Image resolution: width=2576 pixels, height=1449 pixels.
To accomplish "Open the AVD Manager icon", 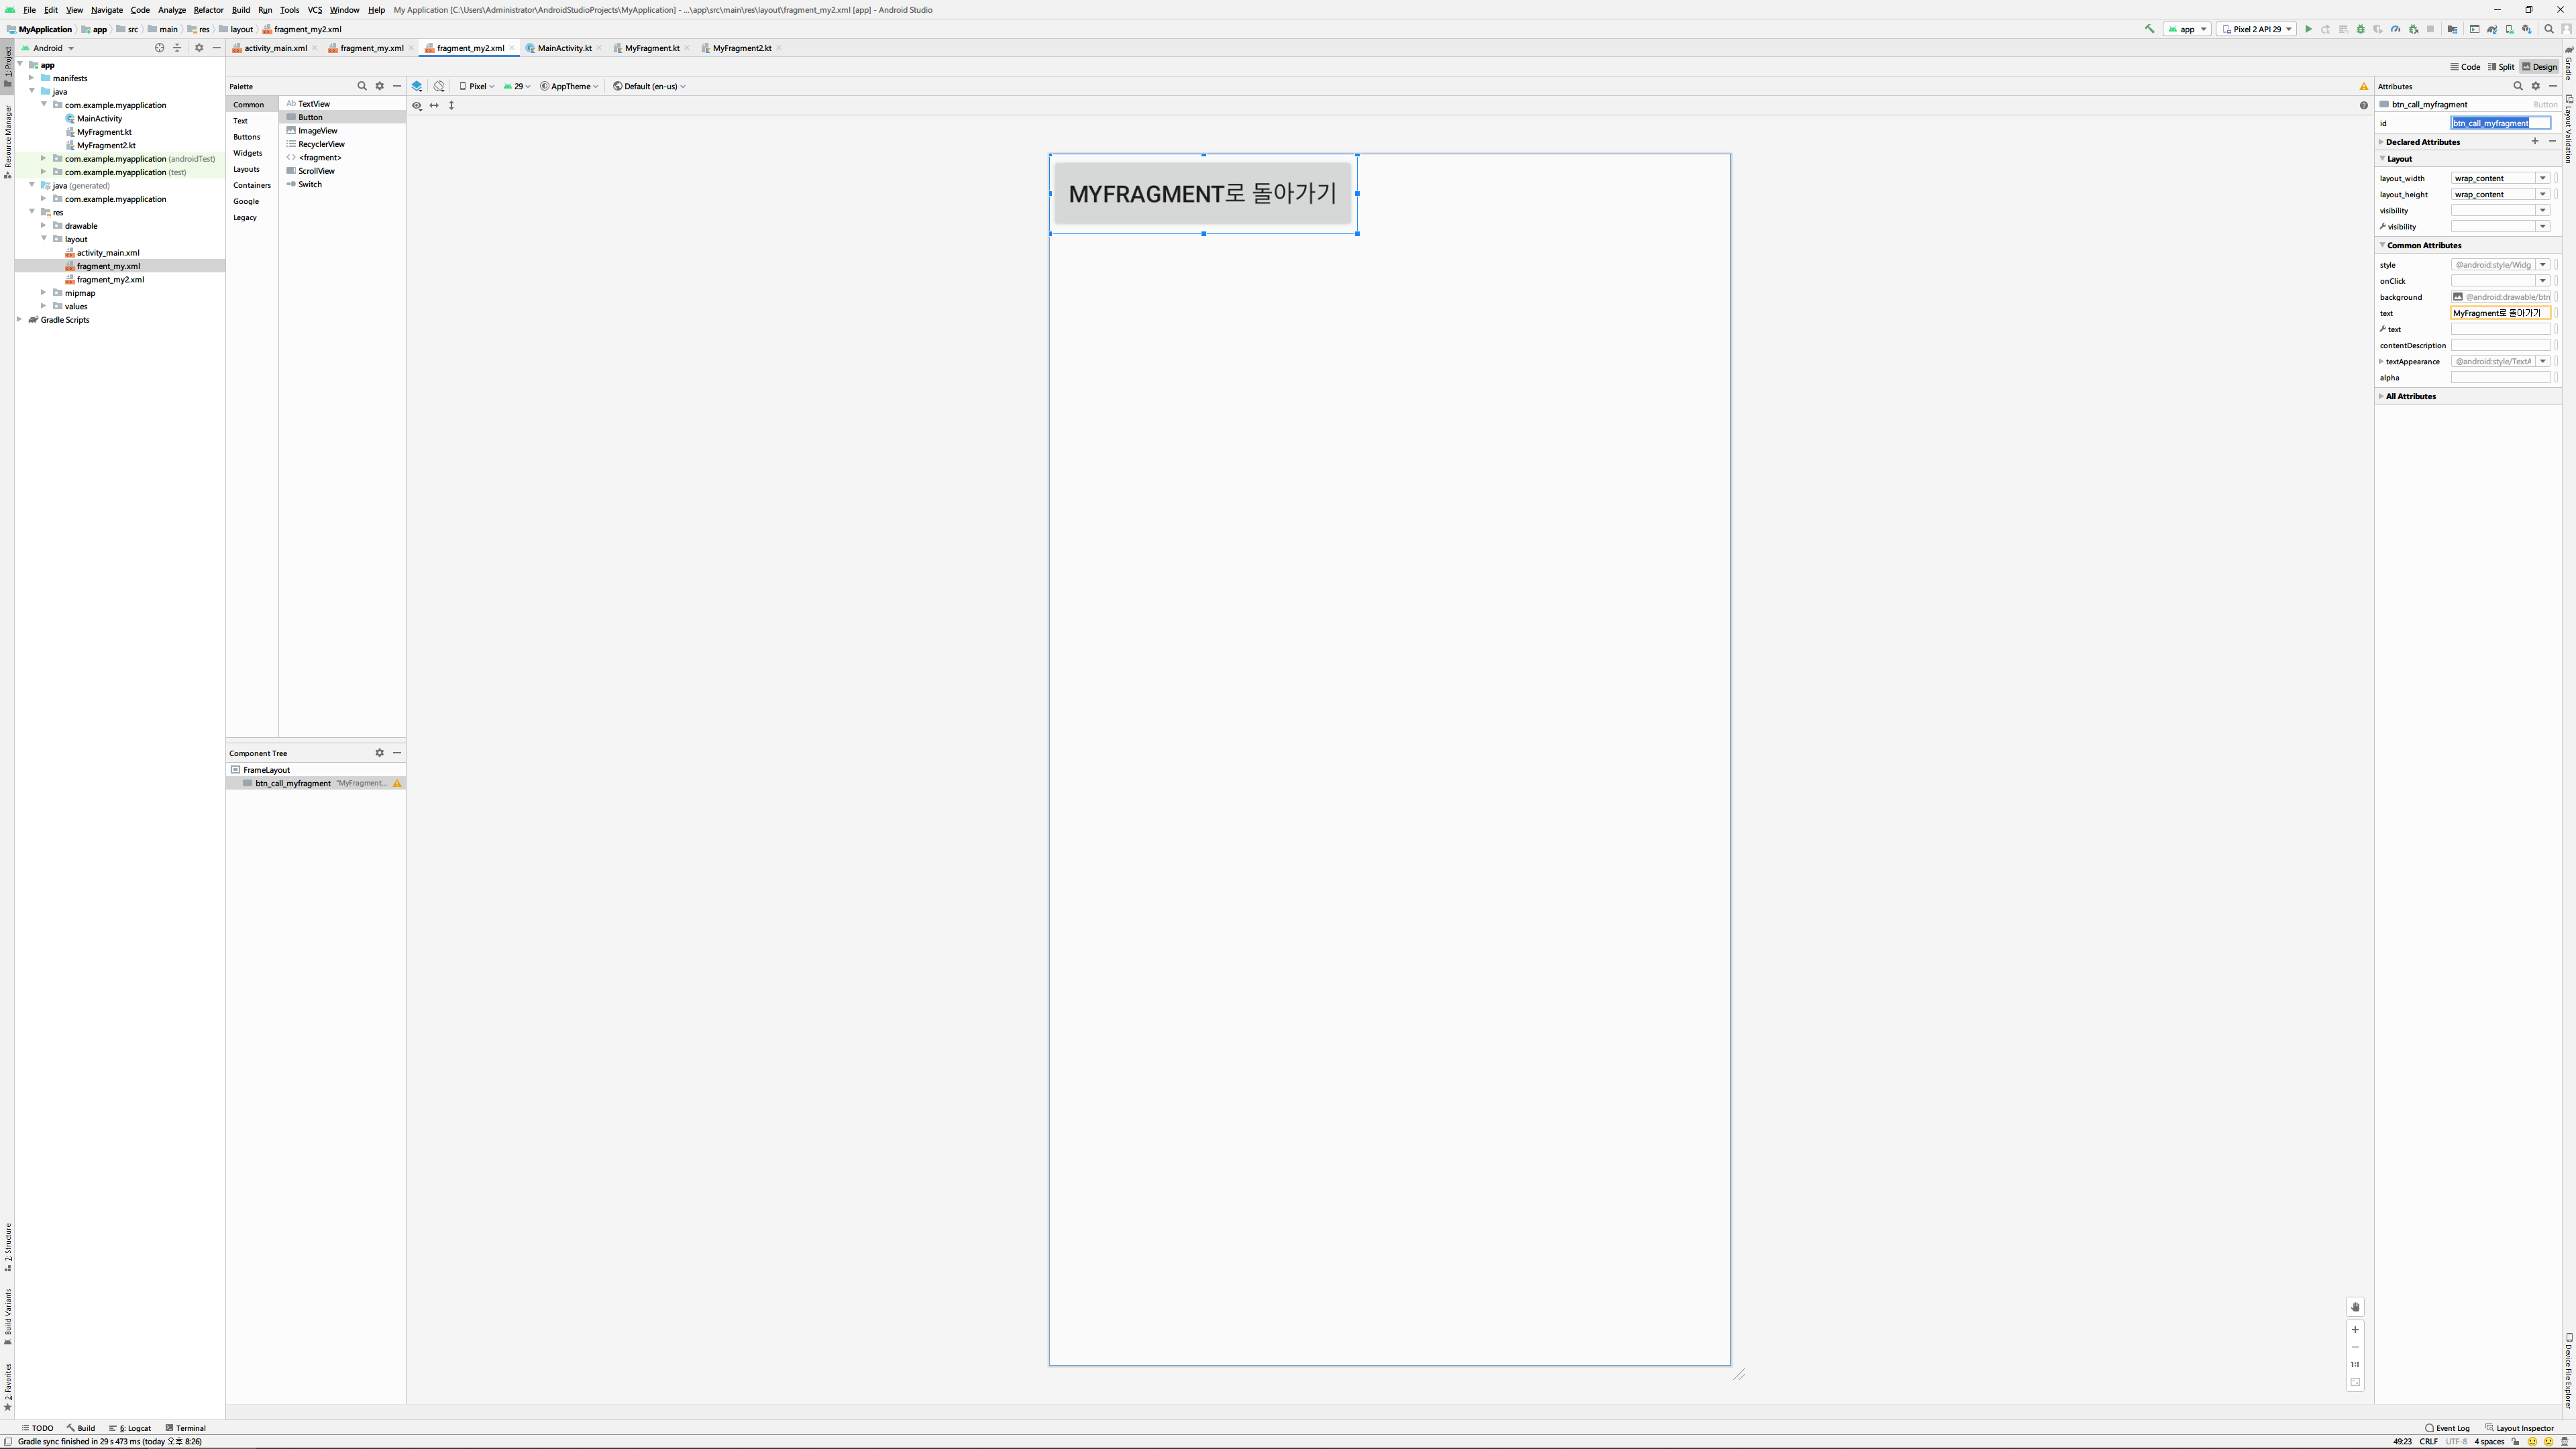I will (2510, 29).
